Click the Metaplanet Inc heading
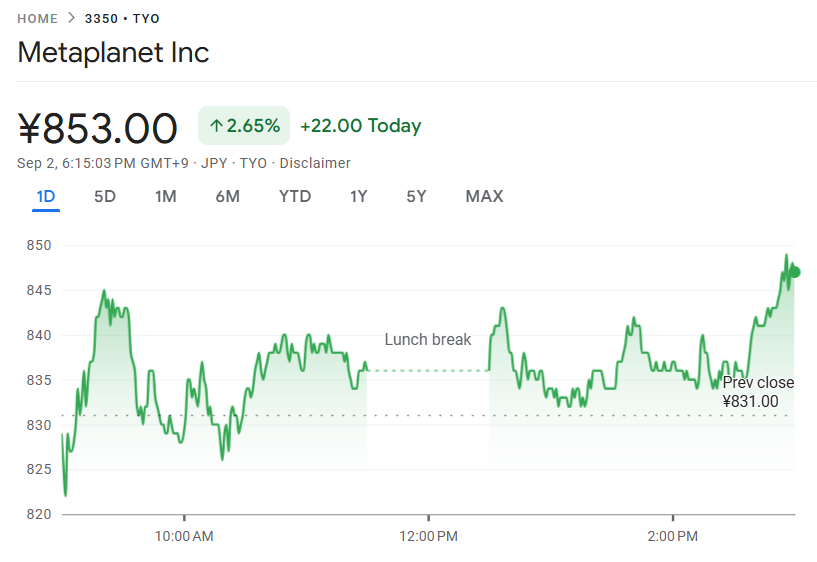Viewport: 817px width, 562px height. tap(113, 52)
